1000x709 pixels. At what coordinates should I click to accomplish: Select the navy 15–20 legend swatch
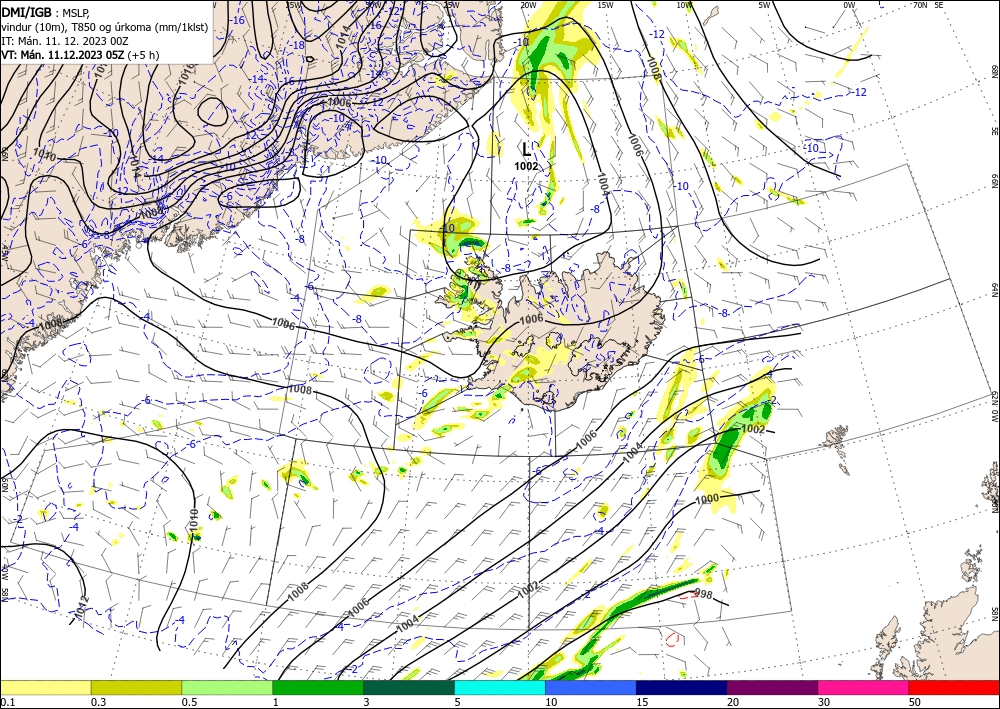click(x=682, y=687)
